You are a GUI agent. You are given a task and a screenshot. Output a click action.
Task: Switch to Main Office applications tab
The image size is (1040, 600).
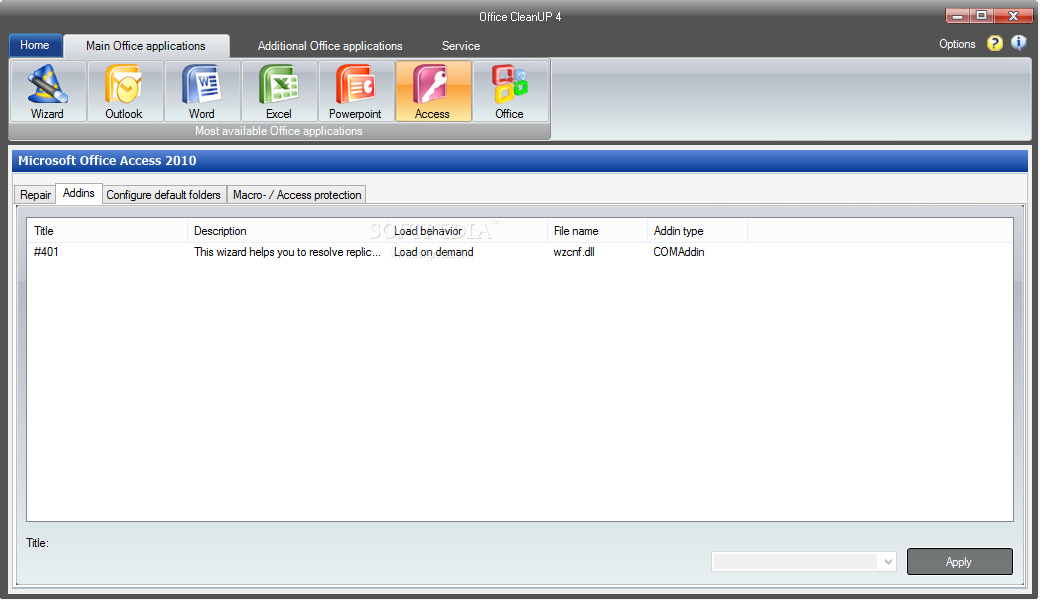click(x=146, y=46)
